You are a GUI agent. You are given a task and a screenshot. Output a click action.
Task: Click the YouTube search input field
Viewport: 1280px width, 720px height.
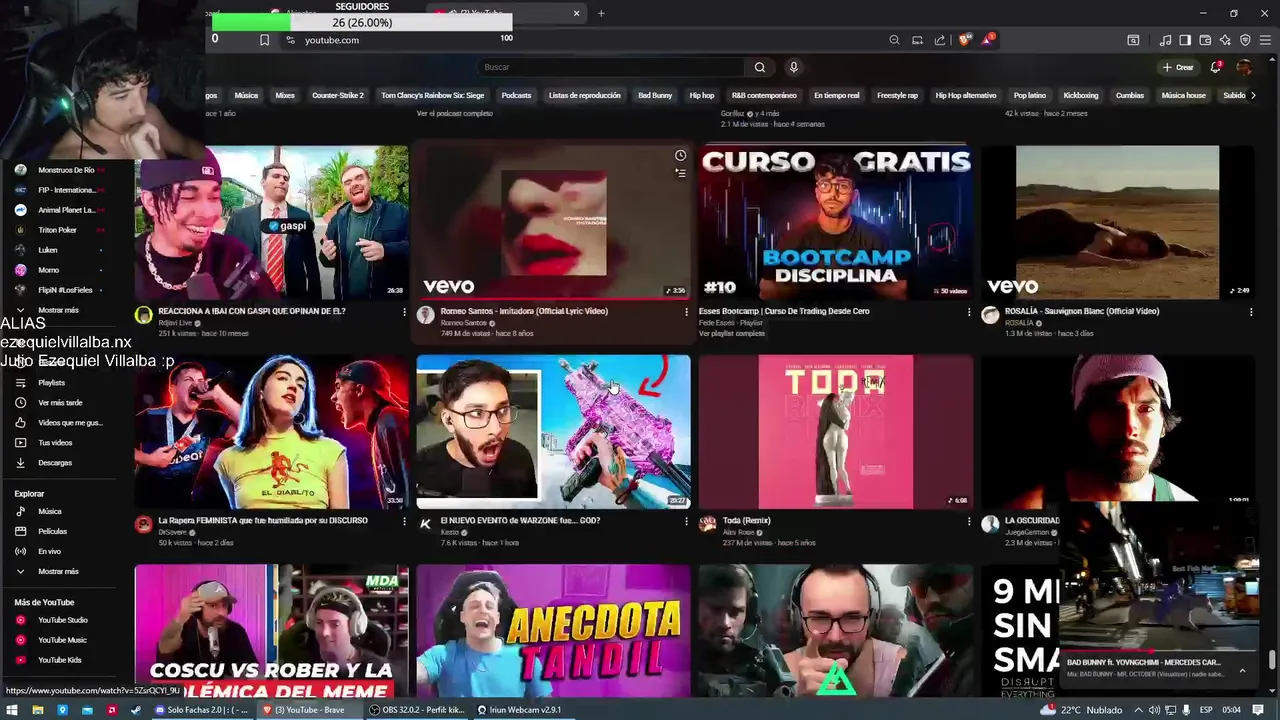pos(612,67)
